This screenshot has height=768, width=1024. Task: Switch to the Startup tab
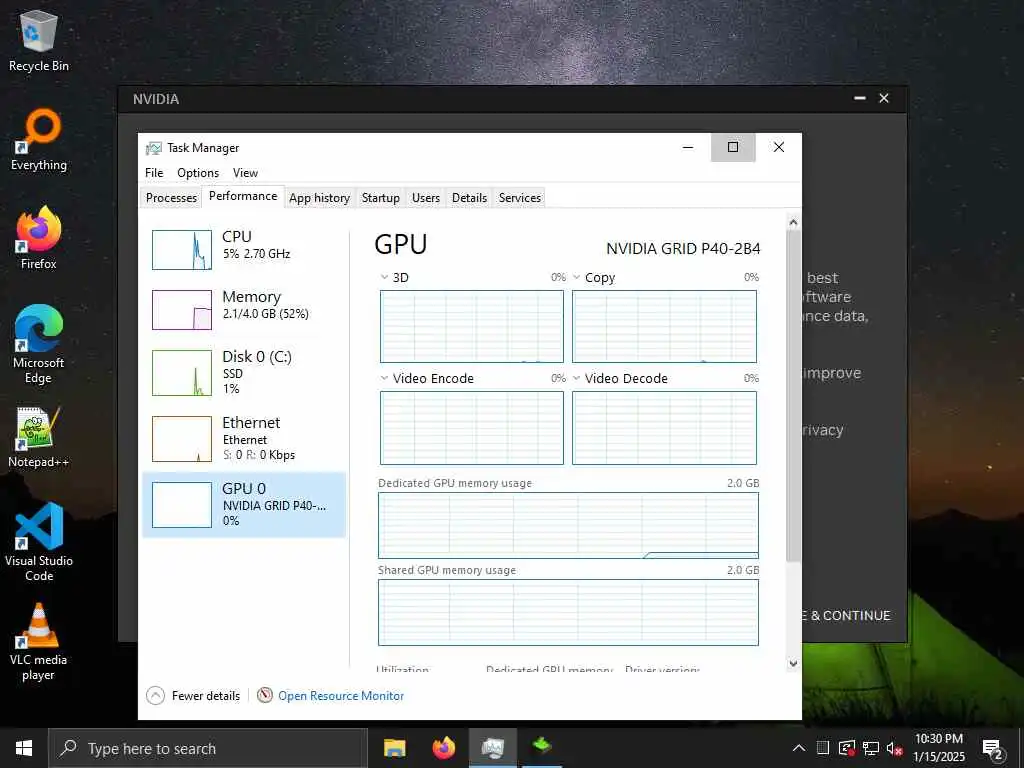pyautogui.click(x=381, y=198)
